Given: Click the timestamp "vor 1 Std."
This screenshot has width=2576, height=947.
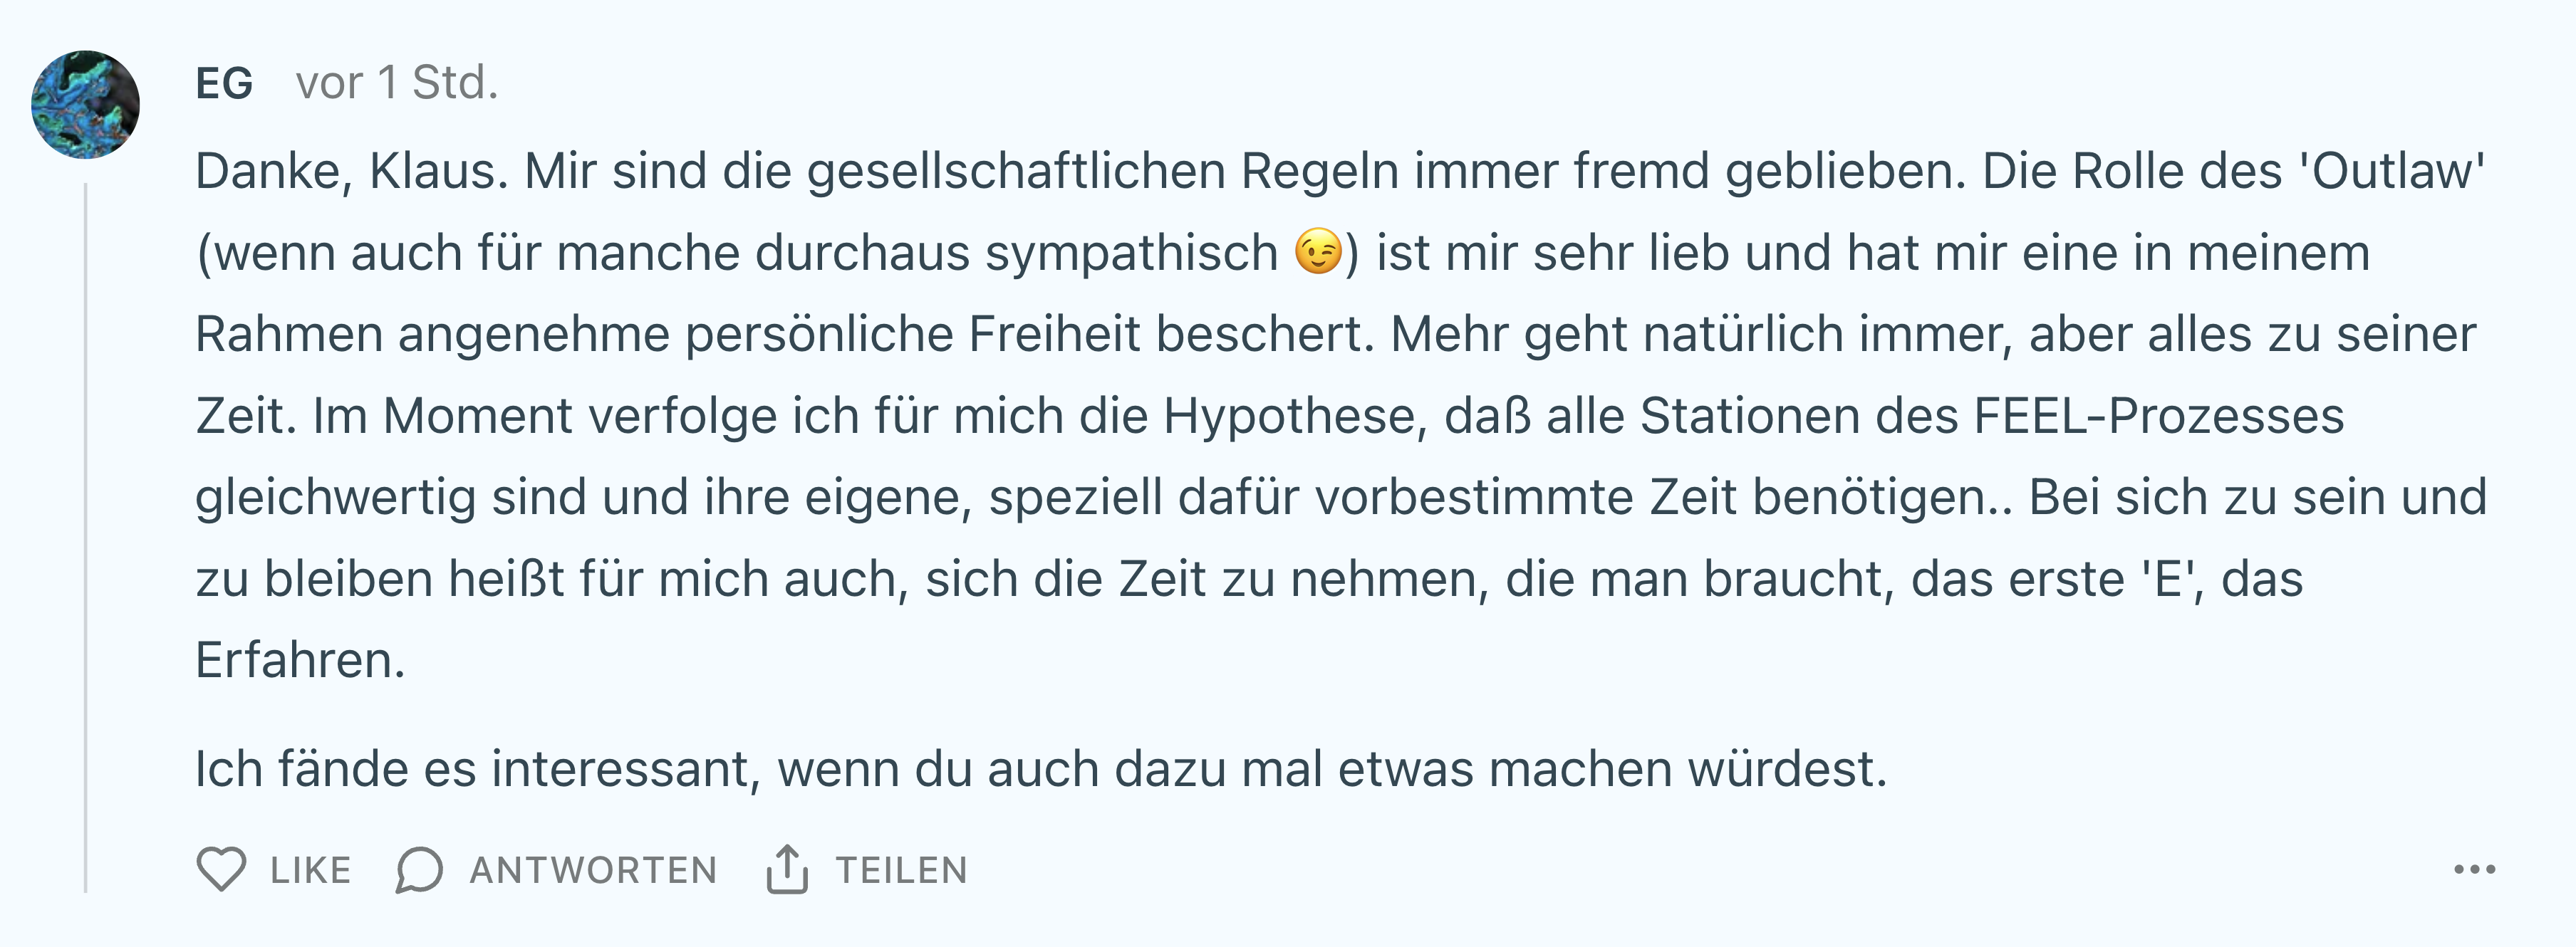Looking at the screenshot, I should tap(397, 83).
